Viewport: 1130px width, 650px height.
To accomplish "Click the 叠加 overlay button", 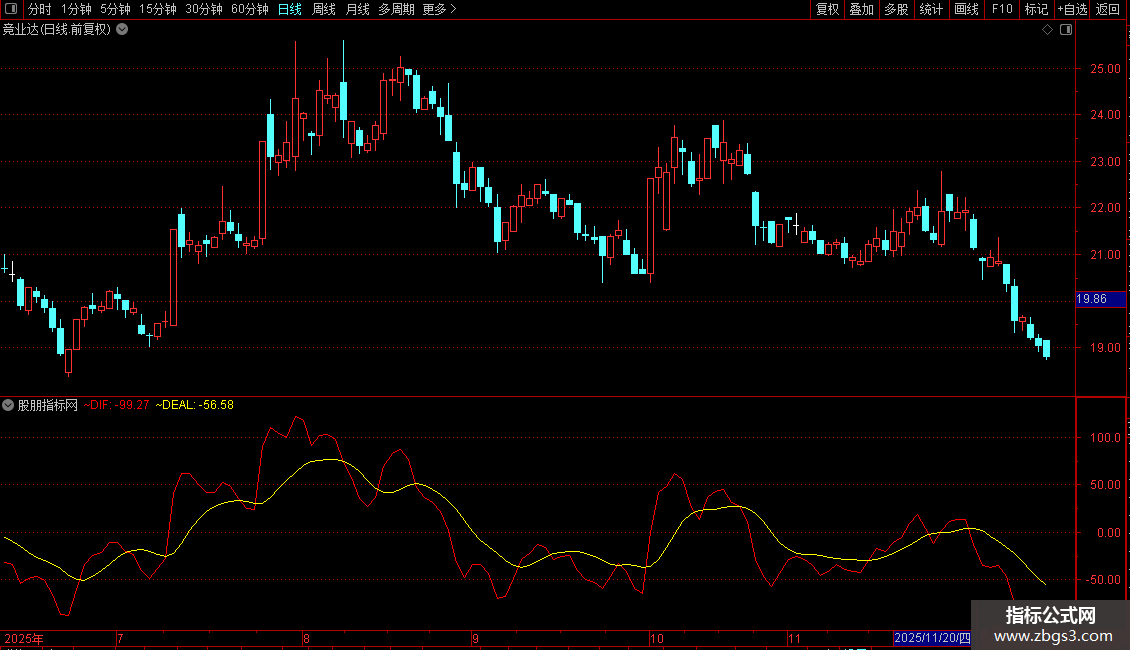I will pos(861,9).
